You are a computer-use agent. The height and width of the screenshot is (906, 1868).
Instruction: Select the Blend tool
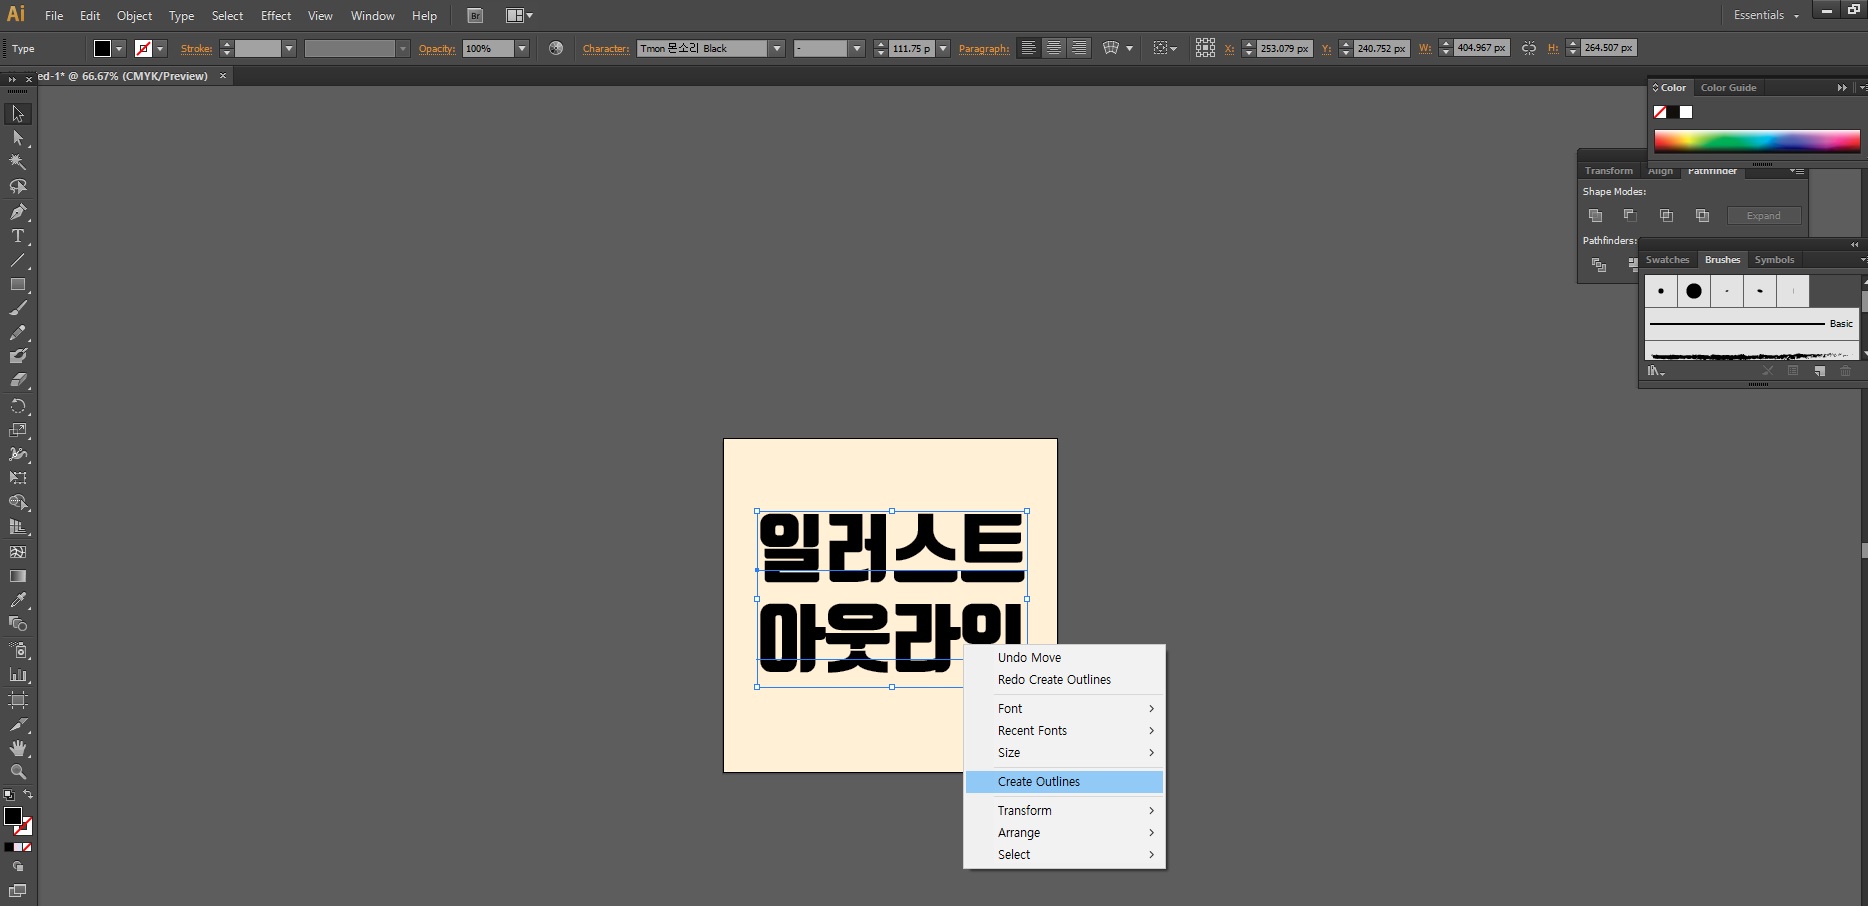tap(18, 624)
